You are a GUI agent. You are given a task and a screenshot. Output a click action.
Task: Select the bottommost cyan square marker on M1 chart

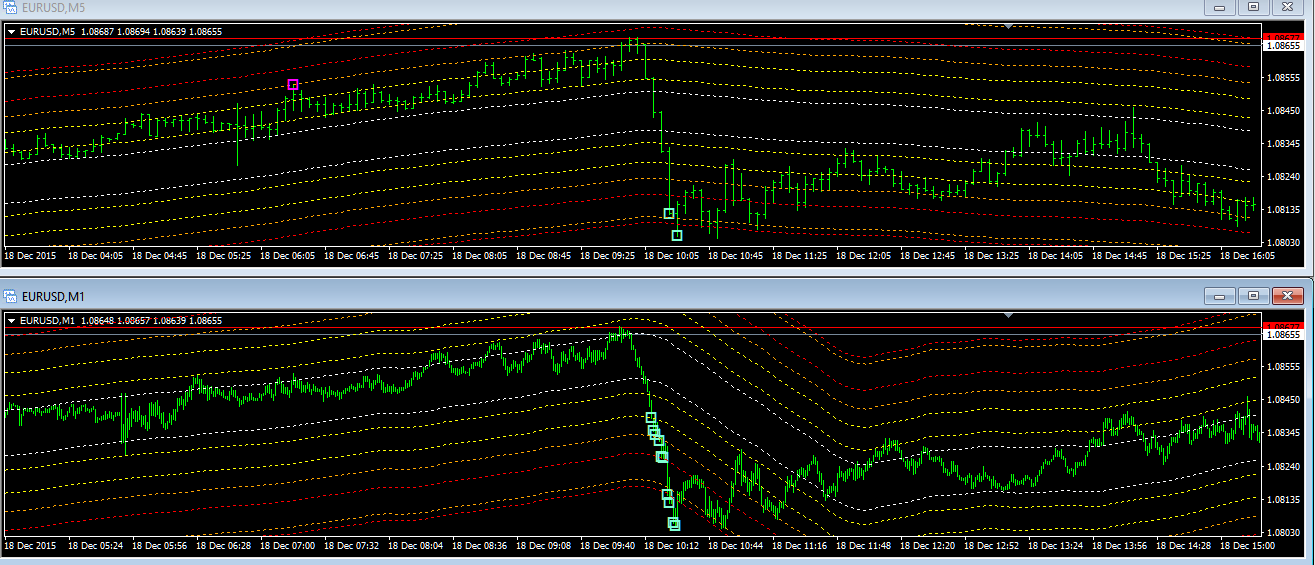pos(674,524)
